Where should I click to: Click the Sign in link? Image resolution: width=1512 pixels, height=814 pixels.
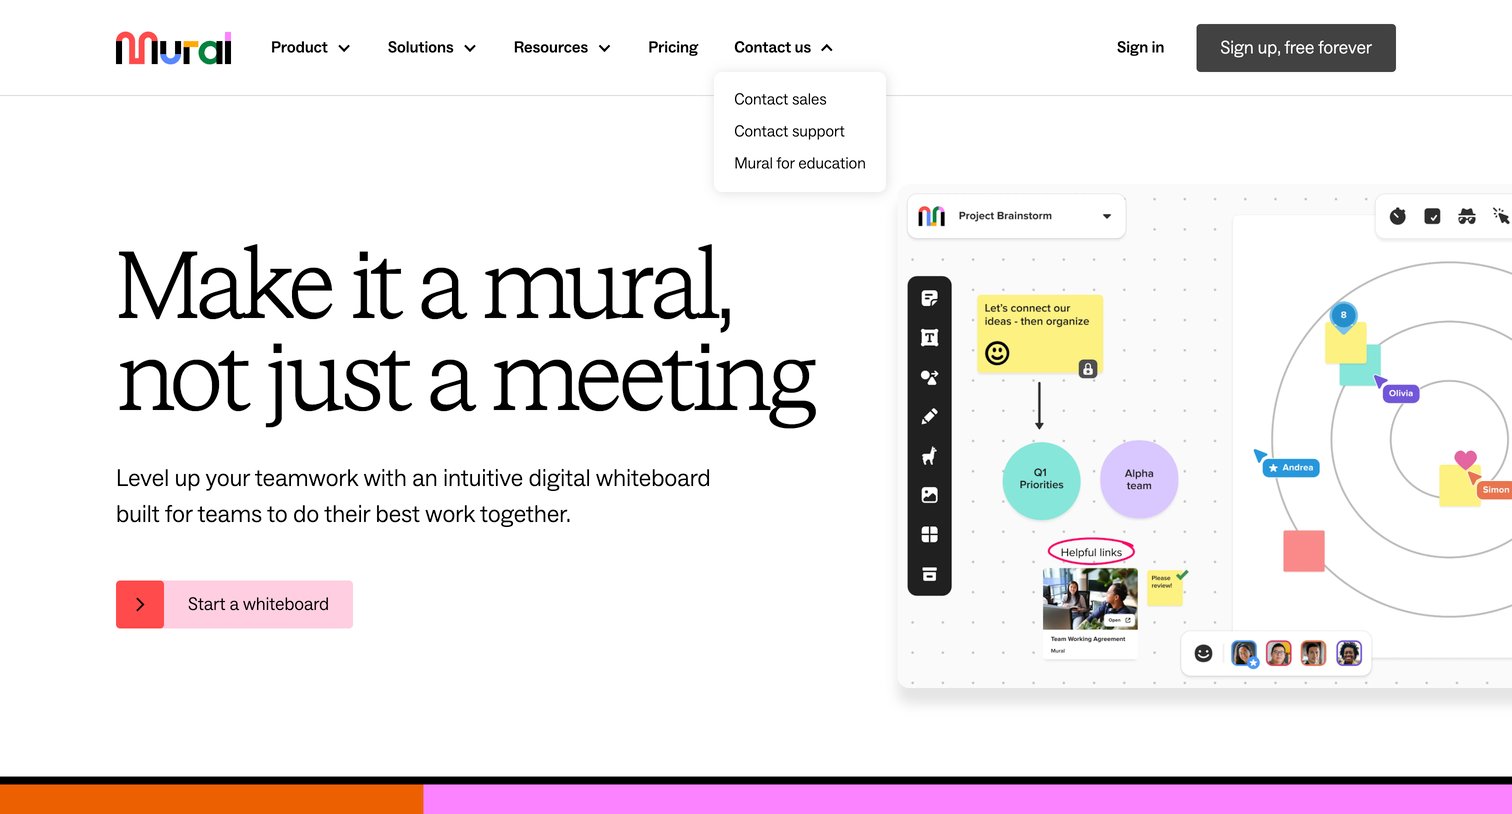[1140, 47]
